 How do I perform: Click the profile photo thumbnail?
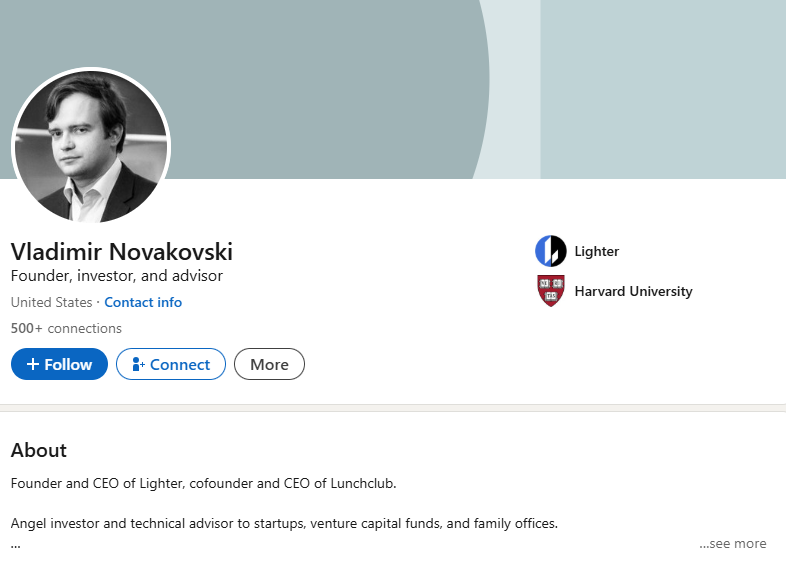point(91,146)
